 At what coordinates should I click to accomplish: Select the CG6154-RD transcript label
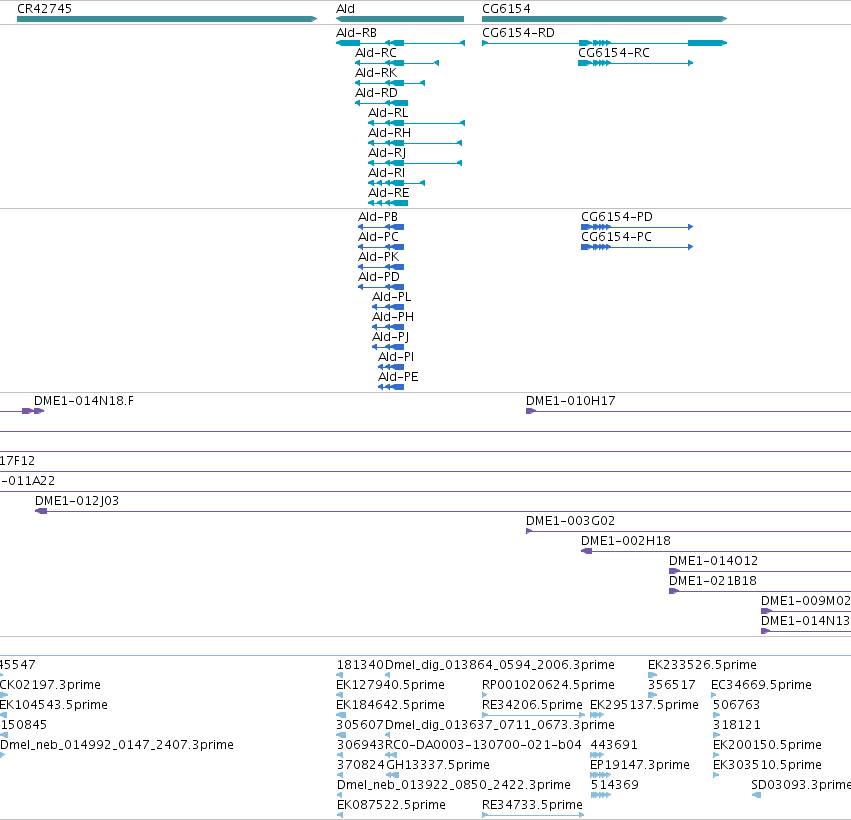[518, 33]
